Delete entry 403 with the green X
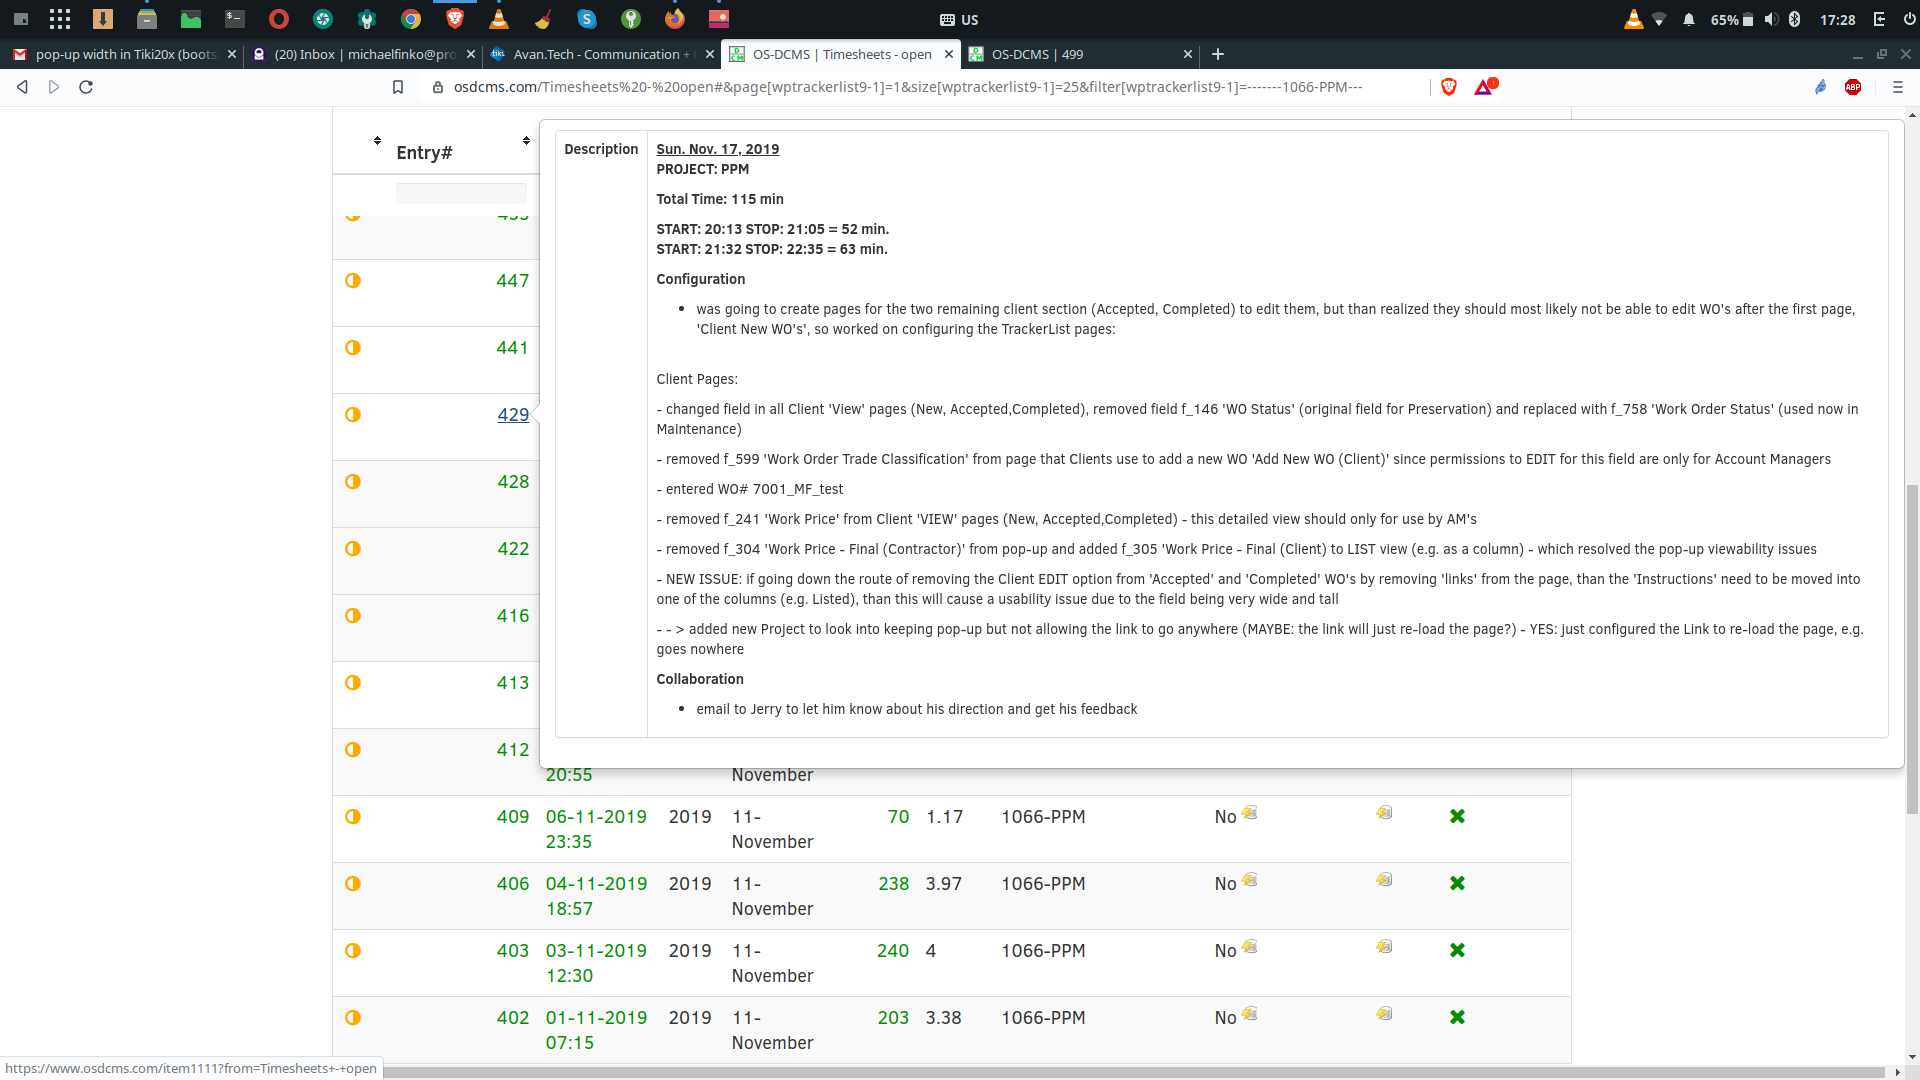This screenshot has height=1080, width=1920. [1457, 950]
